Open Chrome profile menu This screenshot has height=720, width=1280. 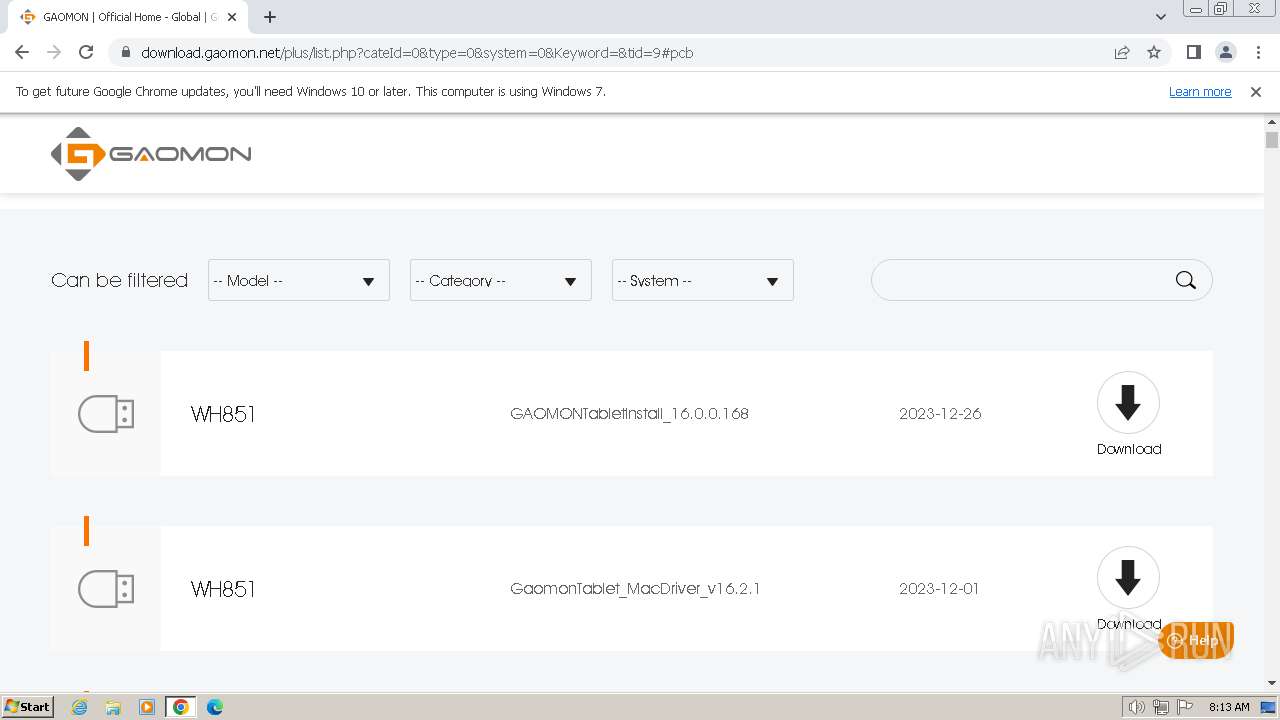point(1225,53)
